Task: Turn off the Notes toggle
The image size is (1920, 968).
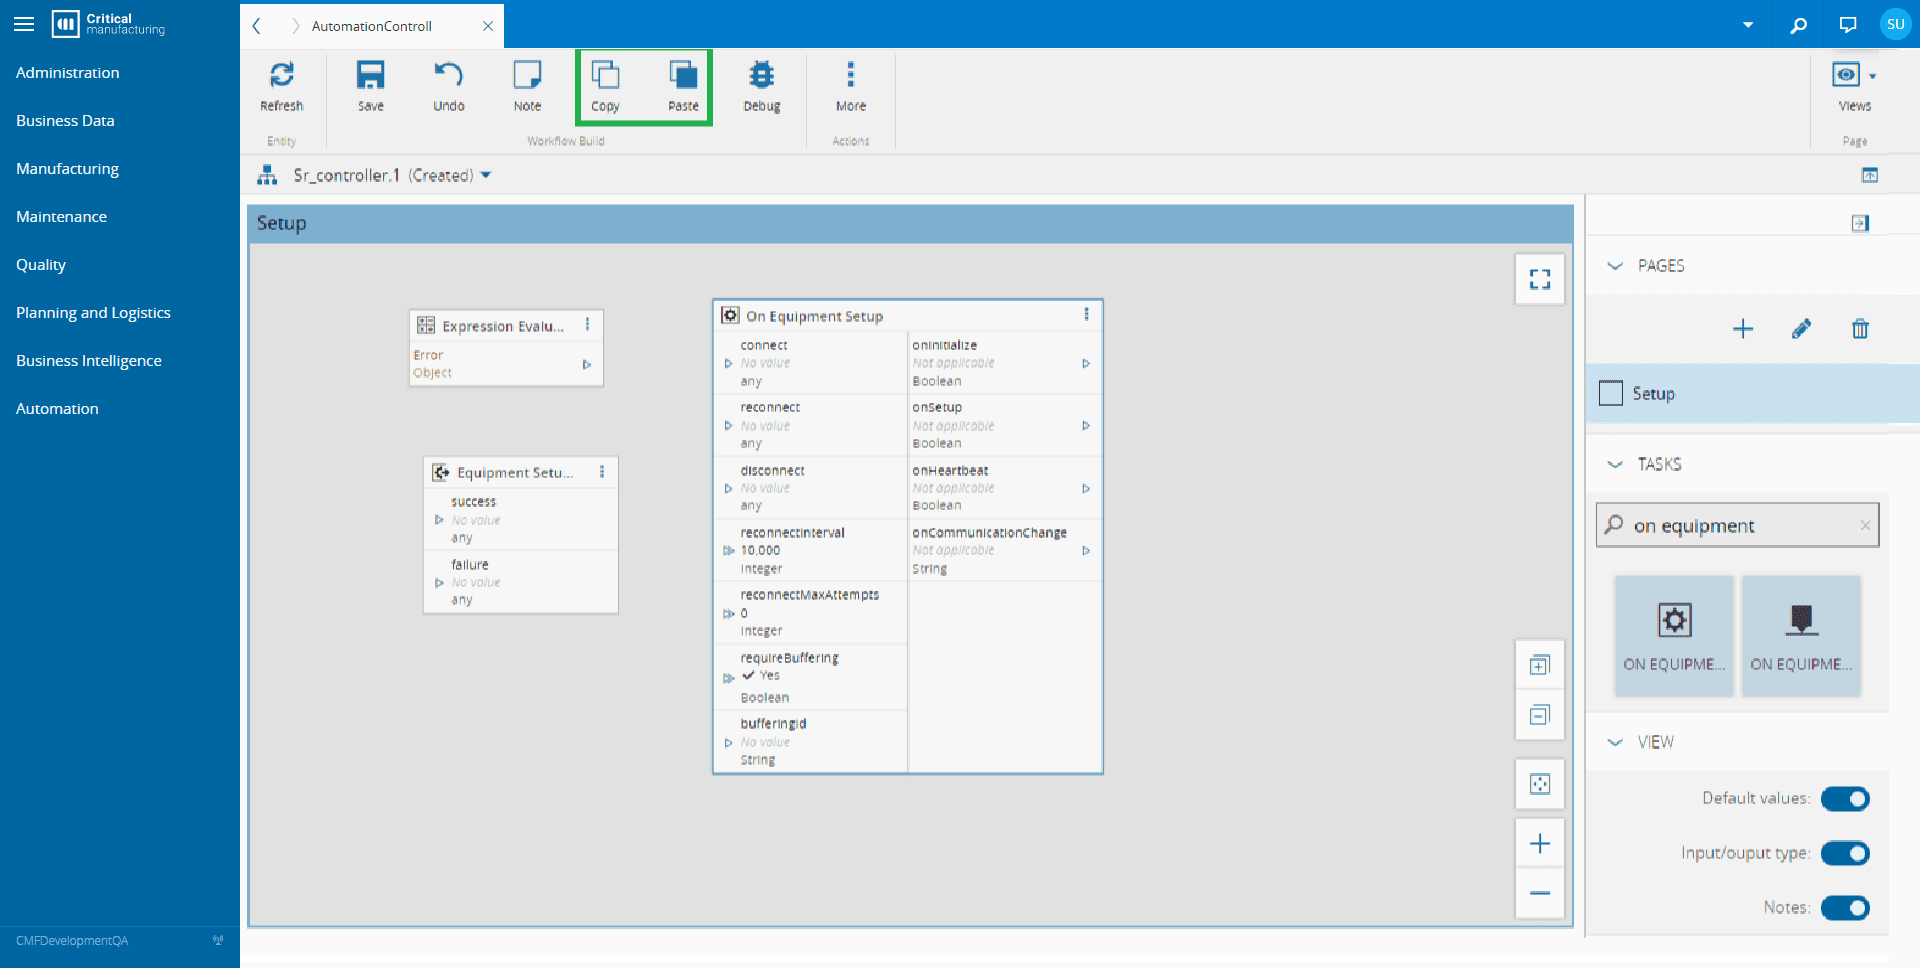Action: click(x=1845, y=908)
